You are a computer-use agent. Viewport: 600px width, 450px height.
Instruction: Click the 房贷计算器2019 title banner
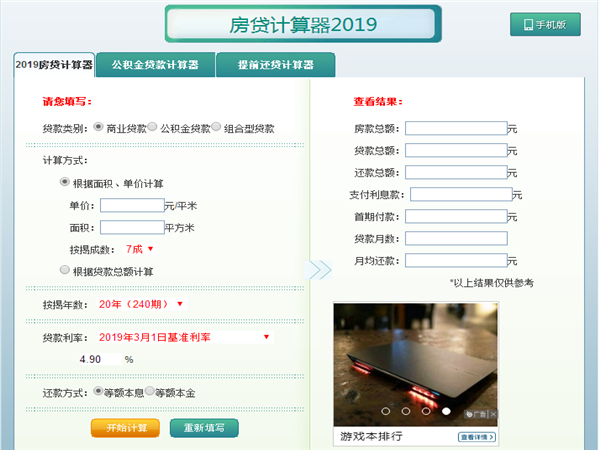click(303, 24)
